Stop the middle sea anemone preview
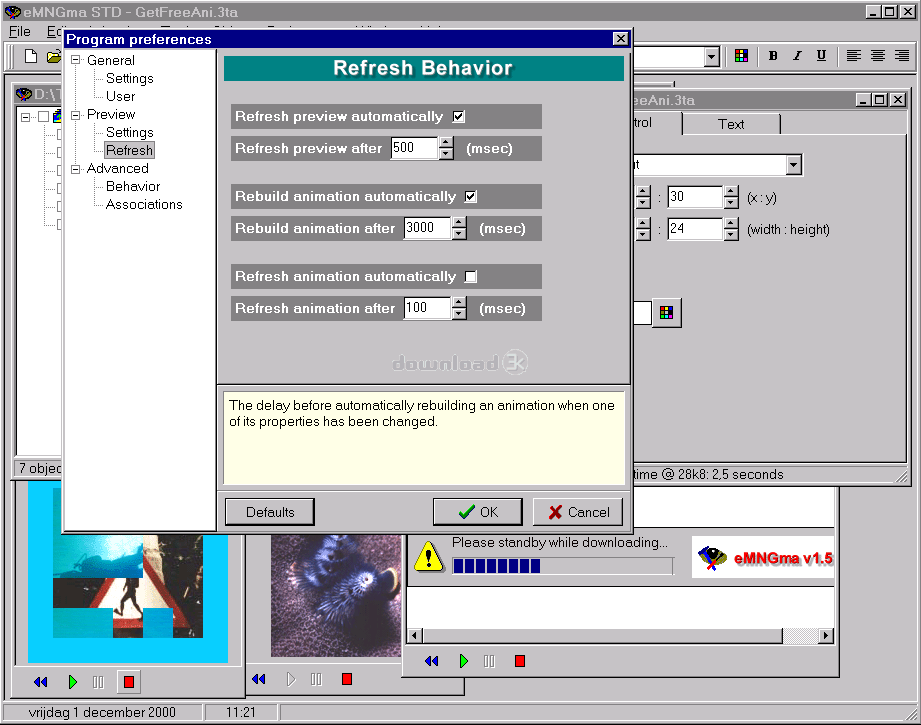This screenshot has height=725, width=921. pos(347,679)
